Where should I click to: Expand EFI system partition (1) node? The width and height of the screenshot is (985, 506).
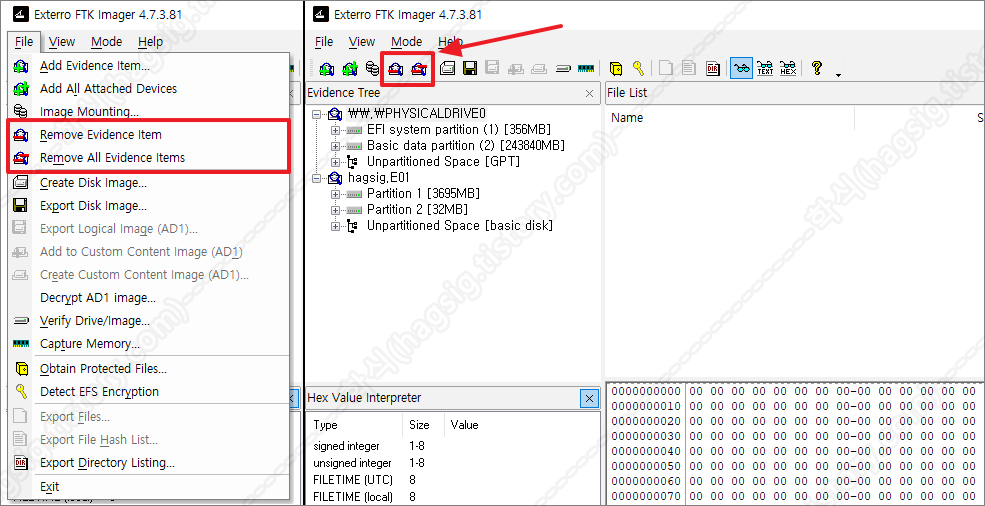point(335,130)
